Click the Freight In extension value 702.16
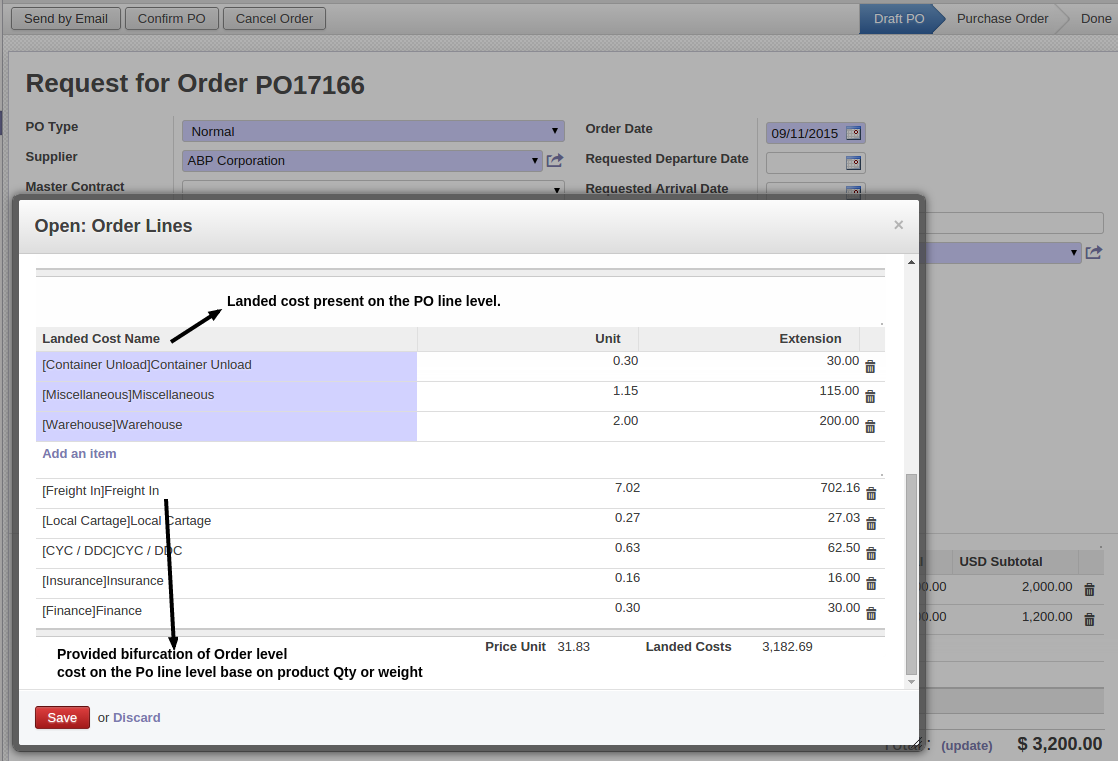Viewport: 1118px width, 761px height. (x=840, y=488)
